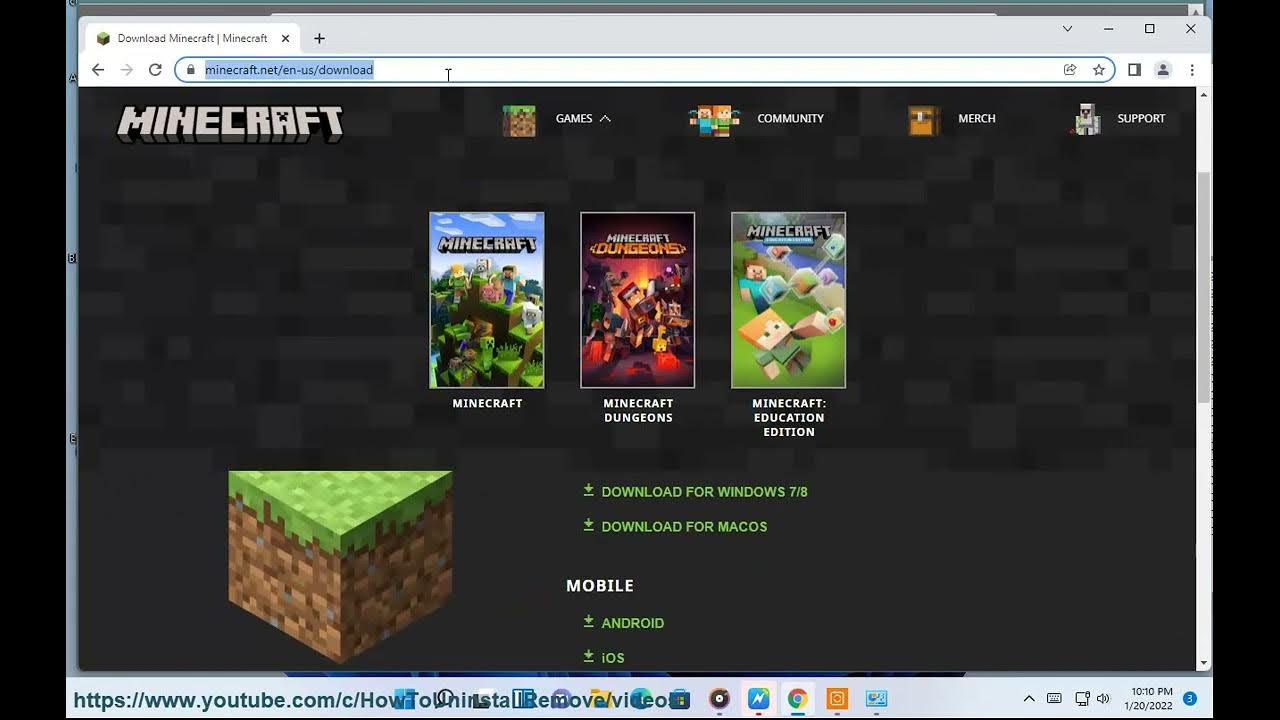Open a new browser tab
Image resolution: width=1280 pixels, height=720 pixels.
pyautogui.click(x=319, y=38)
